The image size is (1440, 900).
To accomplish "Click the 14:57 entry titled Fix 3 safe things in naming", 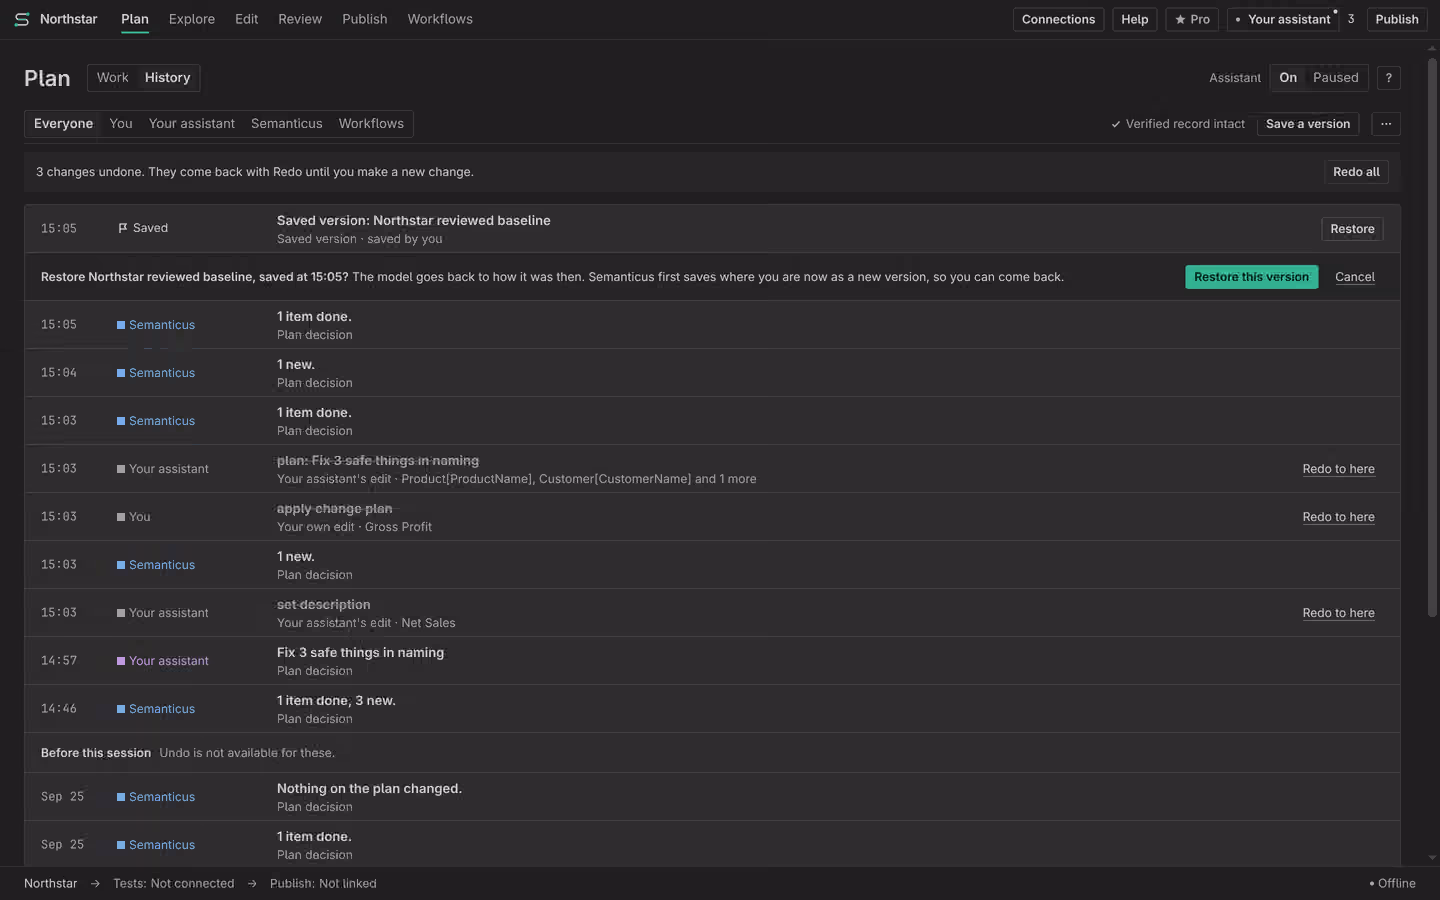I will click(712, 661).
